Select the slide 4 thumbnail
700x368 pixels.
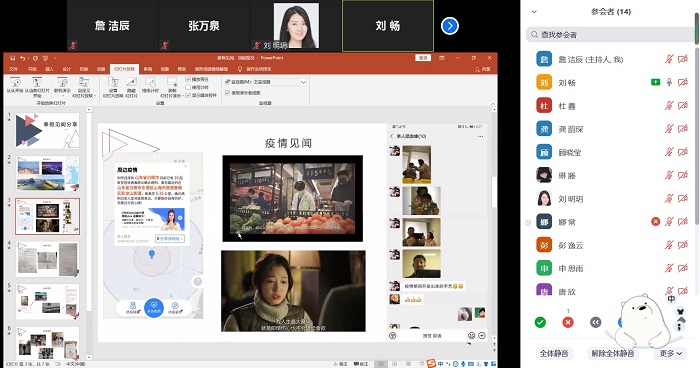(47, 259)
